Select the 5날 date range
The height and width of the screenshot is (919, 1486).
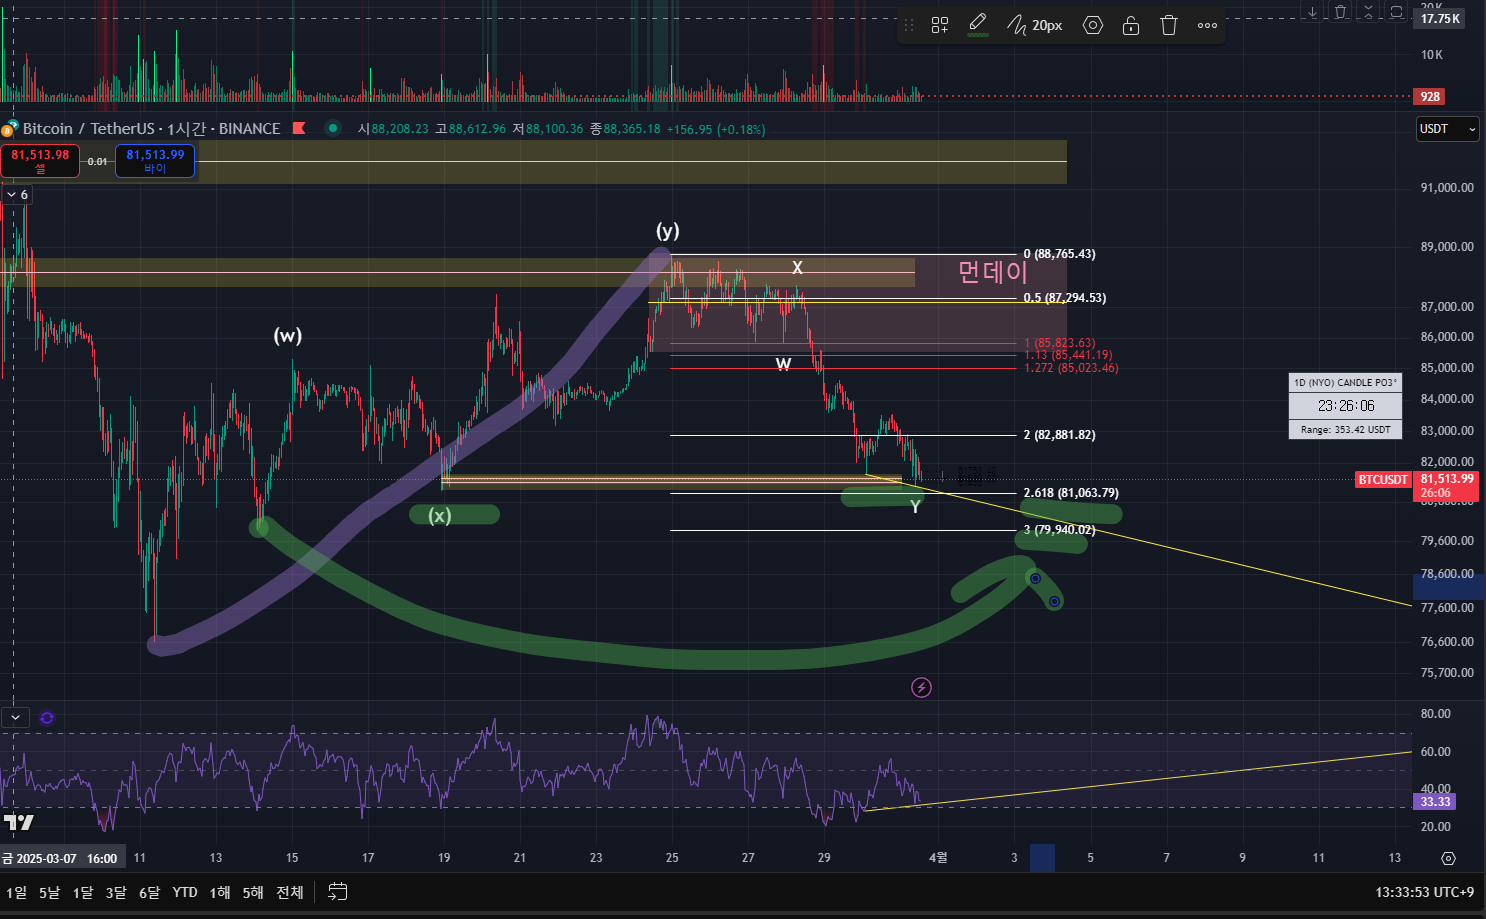(x=49, y=892)
